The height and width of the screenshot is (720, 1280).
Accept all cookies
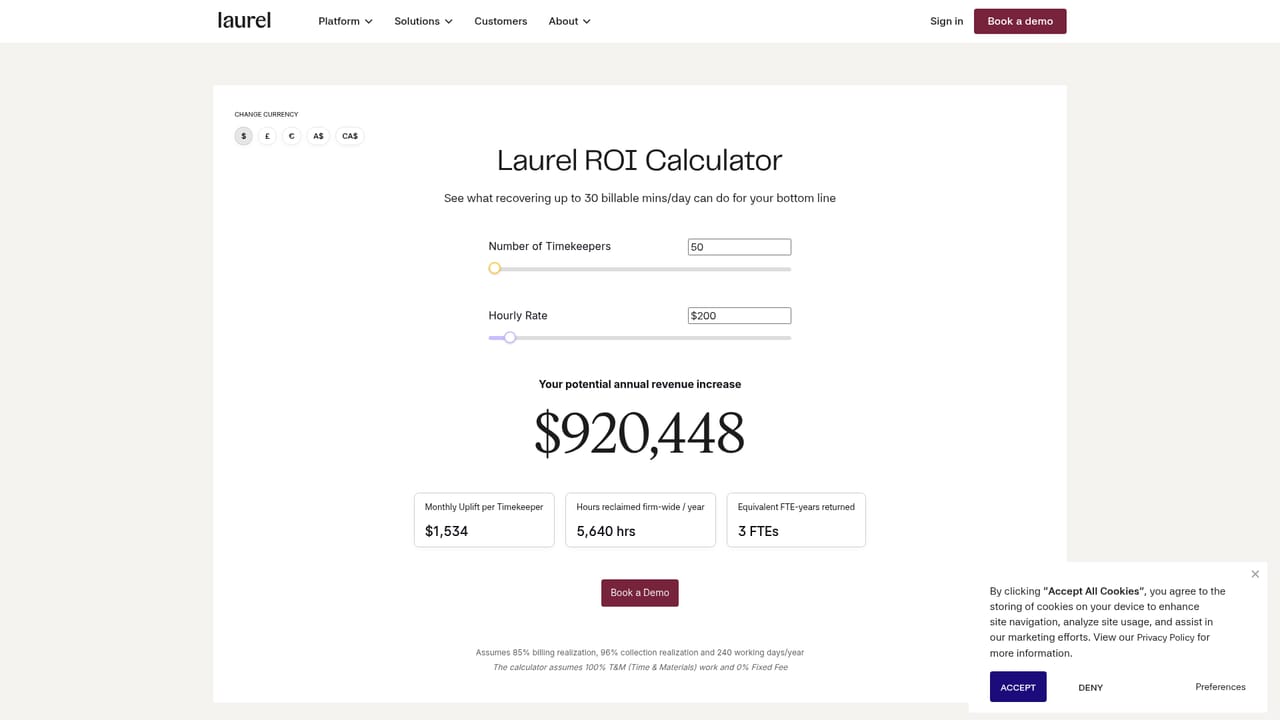pos(1018,687)
